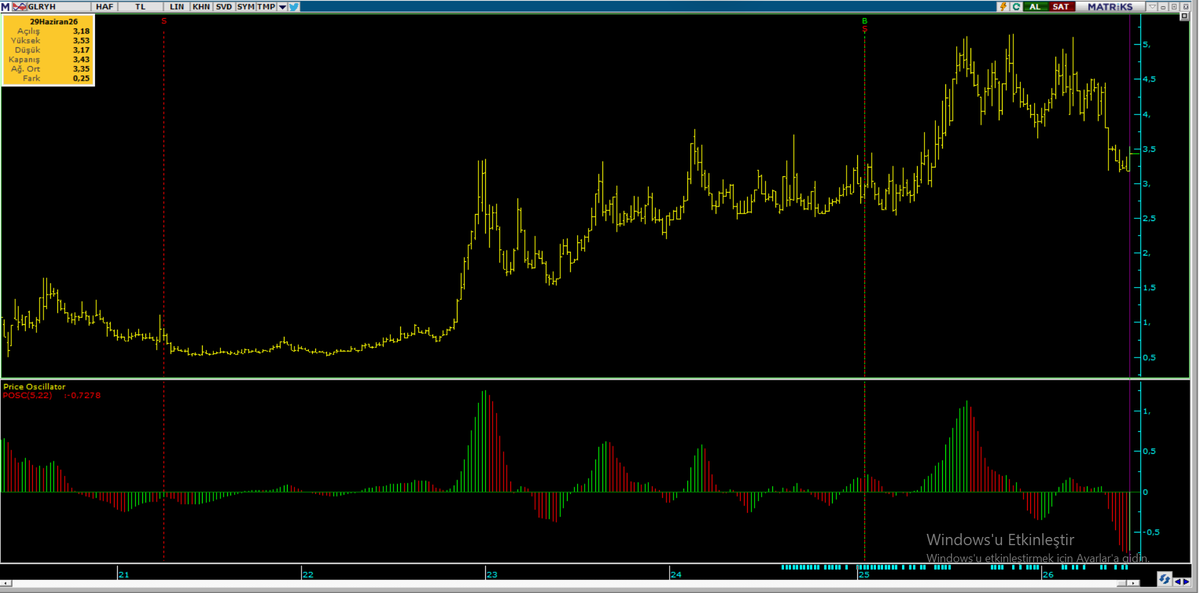Screen dimensions: 1199x593
Task: Move the chart left with the blue arrow
Action: [1178, 582]
